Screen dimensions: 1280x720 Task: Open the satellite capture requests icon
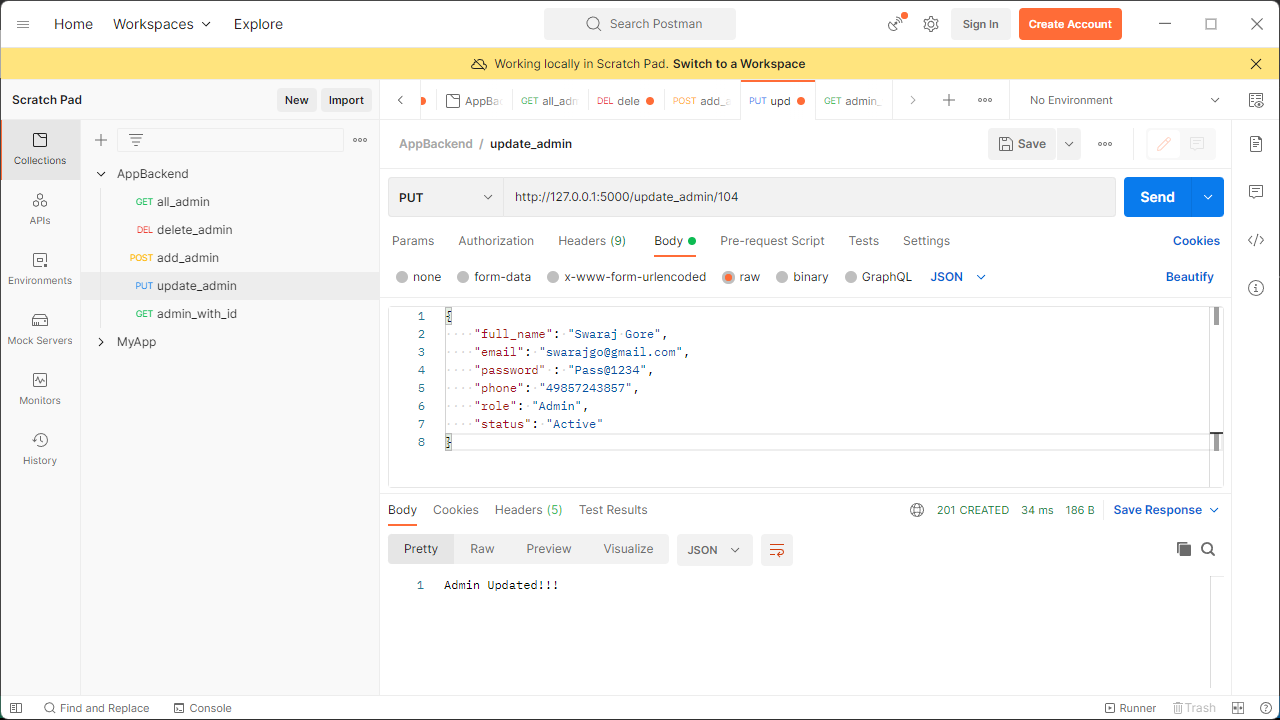point(896,24)
